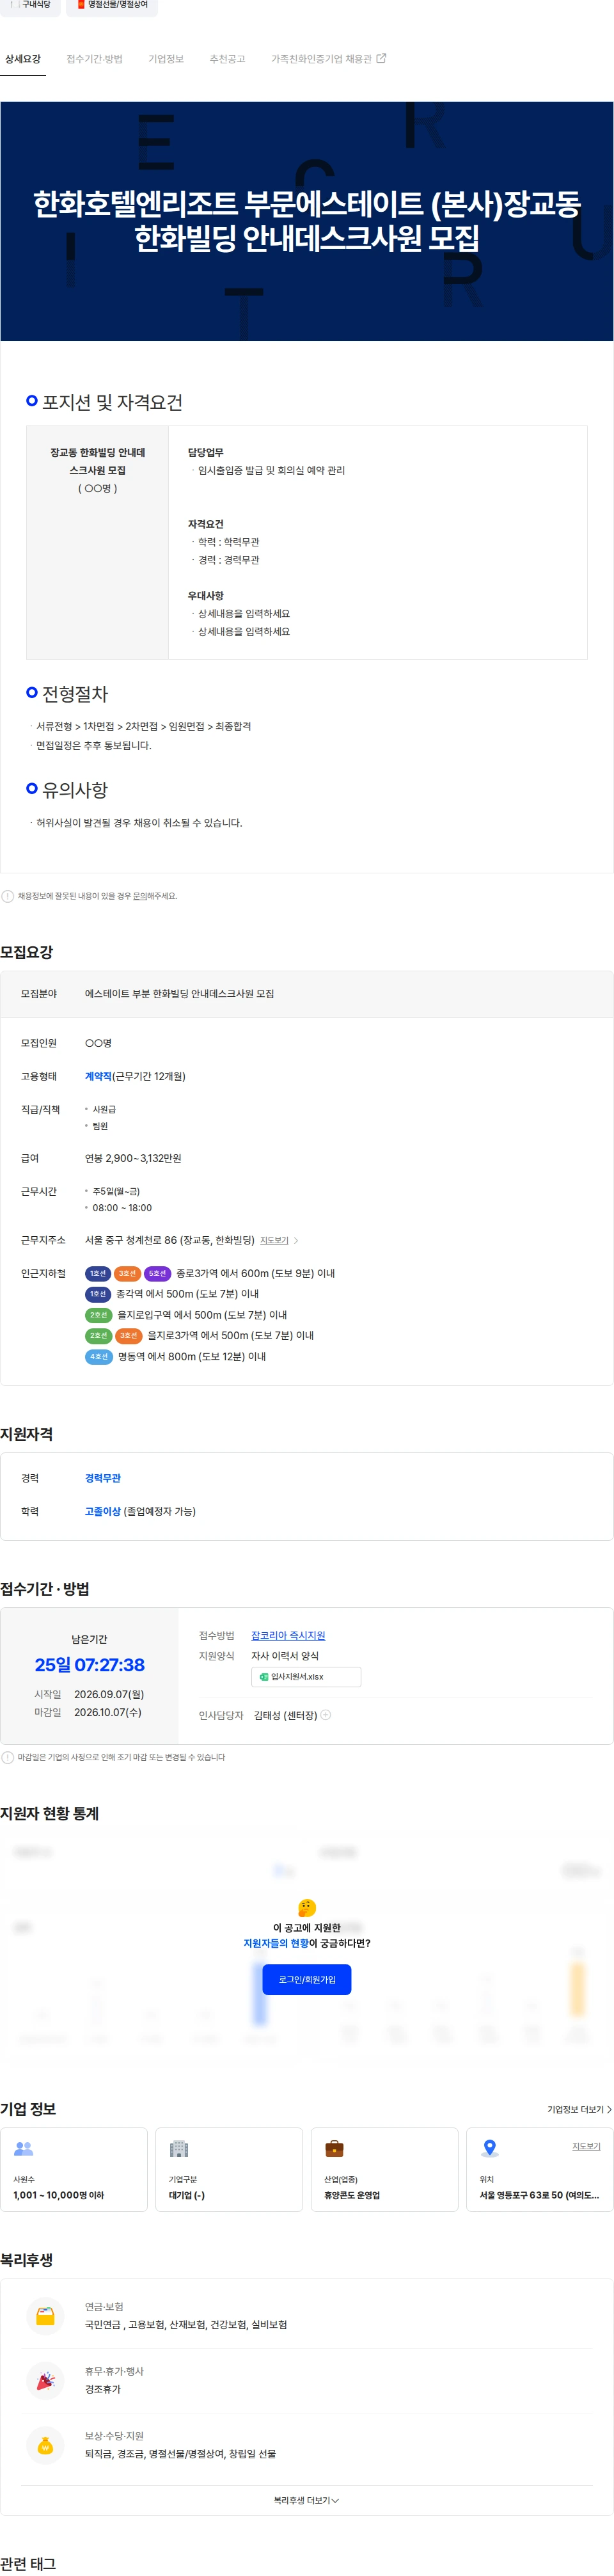The height and width of the screenshot is (2576, 614).
Task: Click the 4호선 badge for 명동역
Action: (98, 1356)
